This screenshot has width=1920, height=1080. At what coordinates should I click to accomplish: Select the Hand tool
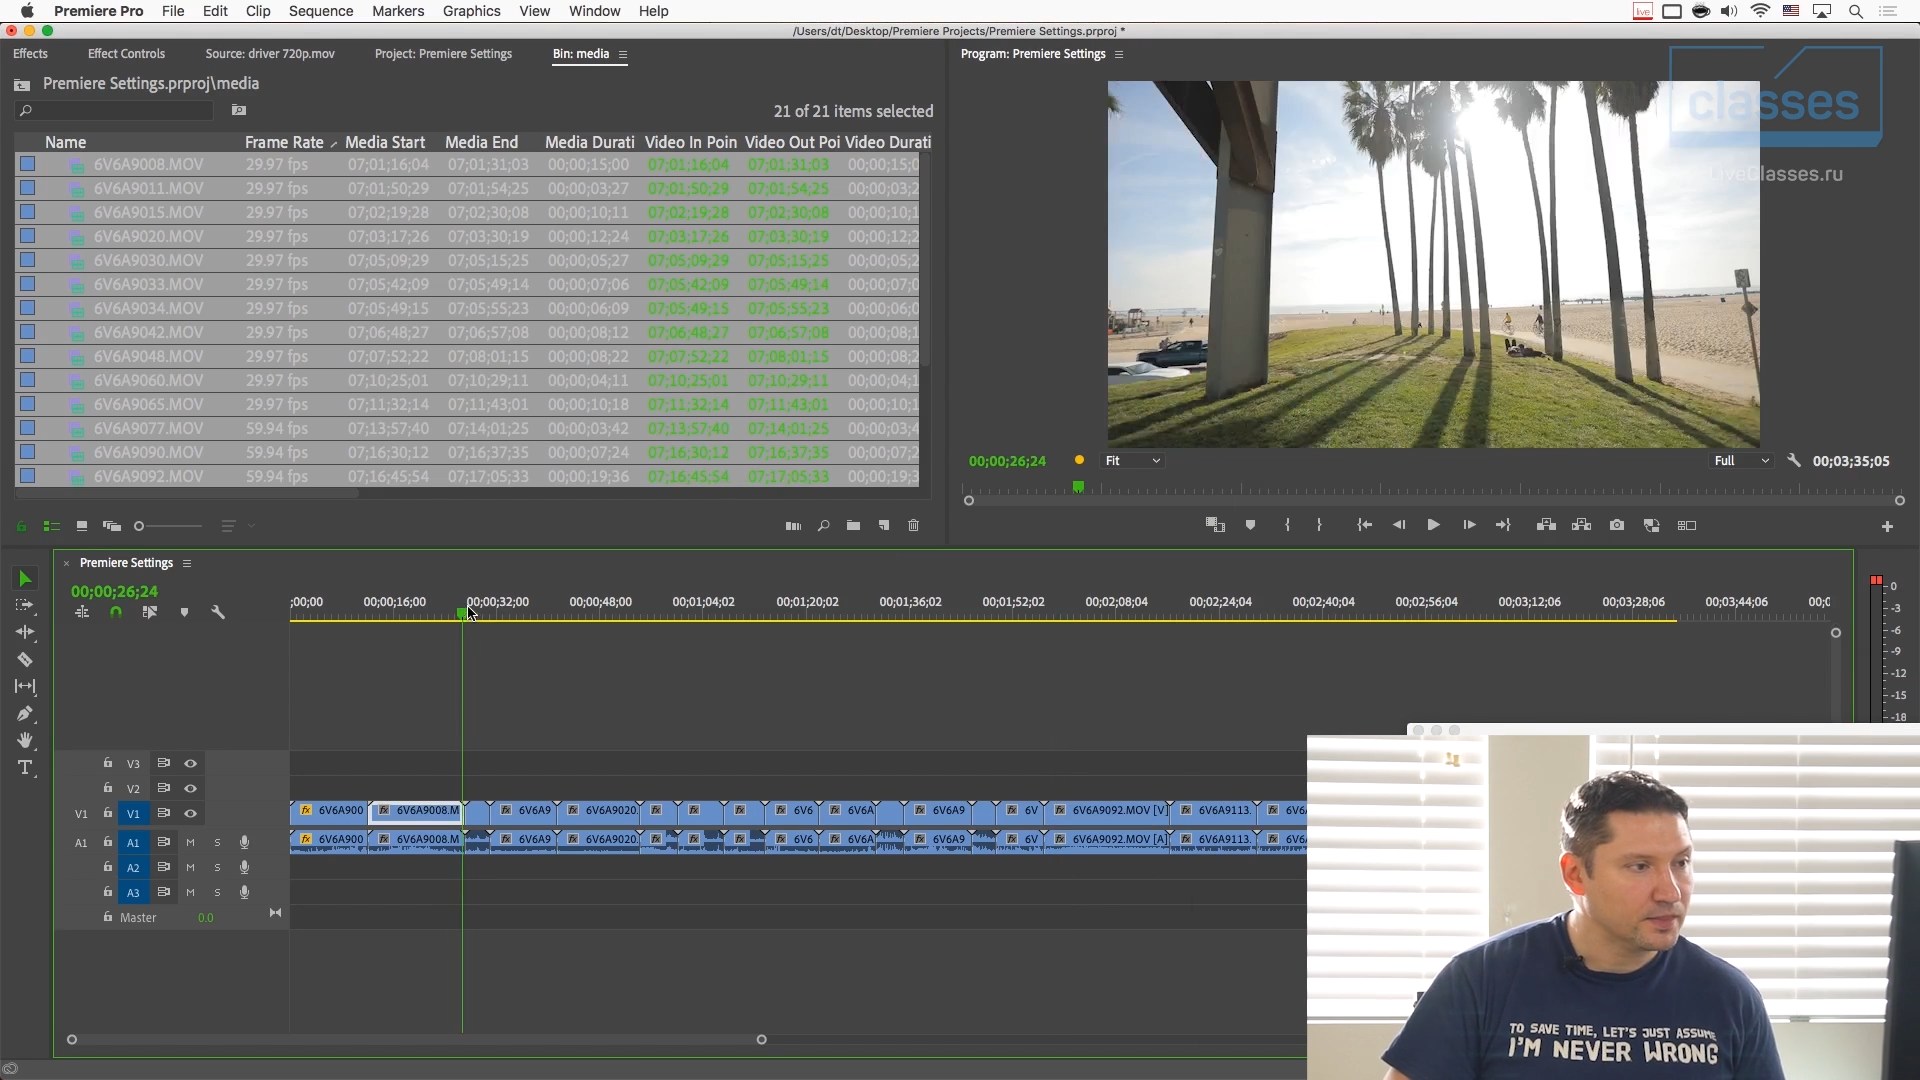tap(25, 741)
